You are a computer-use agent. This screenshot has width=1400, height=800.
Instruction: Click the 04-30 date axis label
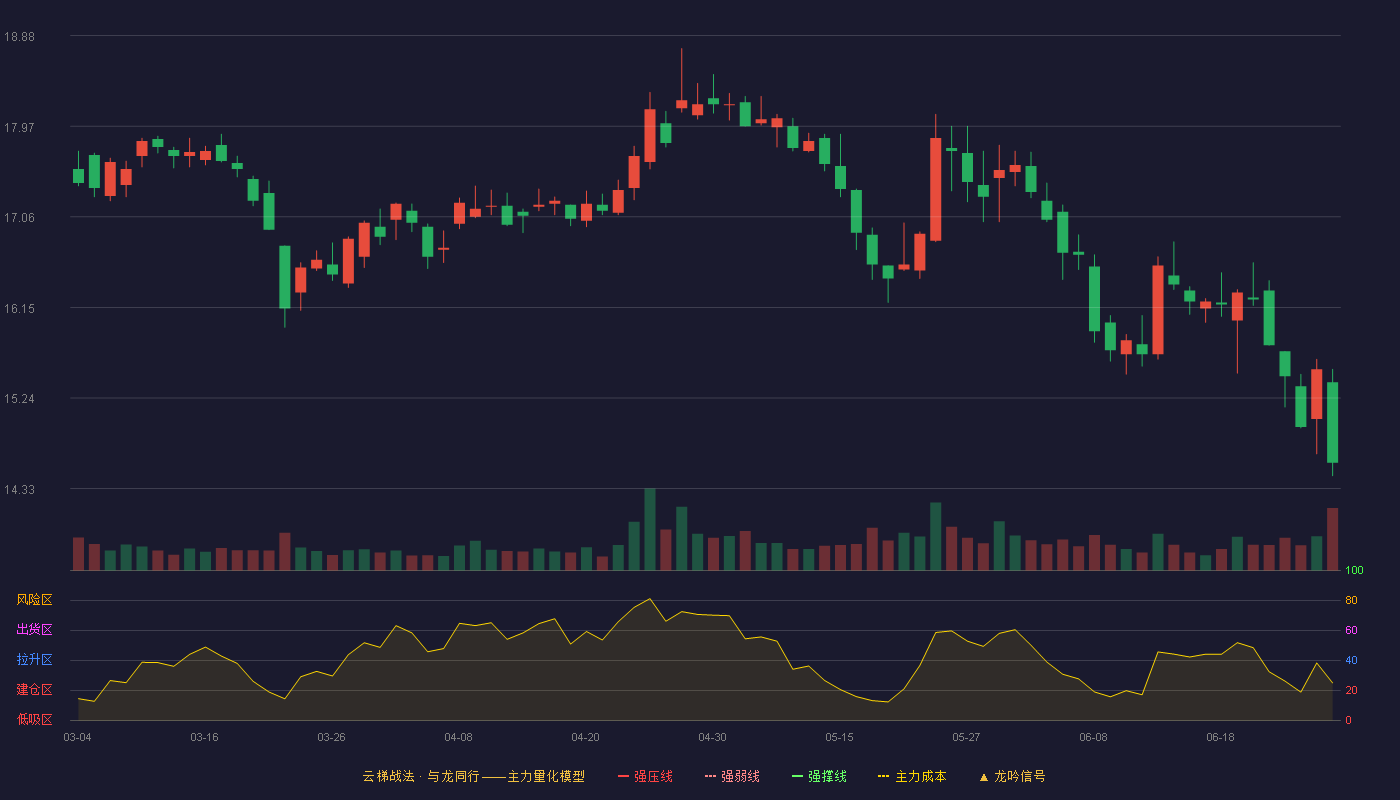[x=712, y=737]
